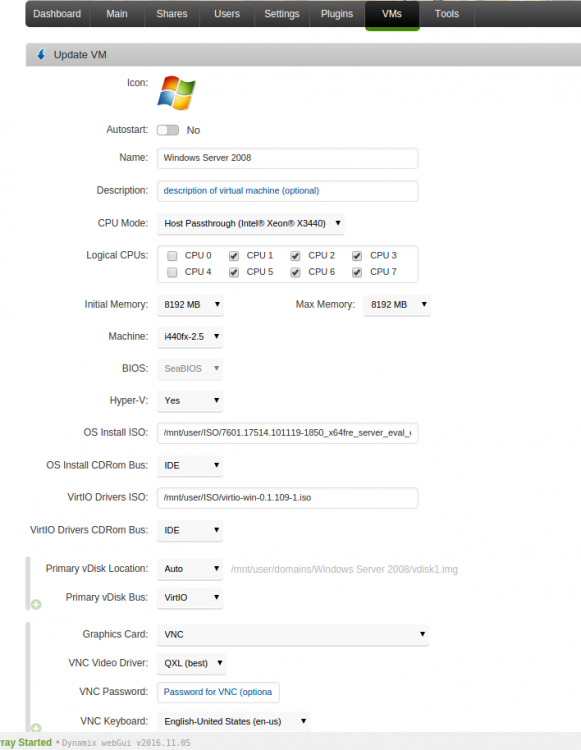The height and width of the screenshot is (750, 581).
Task: Open the Plugins tab
Action: 337,14
